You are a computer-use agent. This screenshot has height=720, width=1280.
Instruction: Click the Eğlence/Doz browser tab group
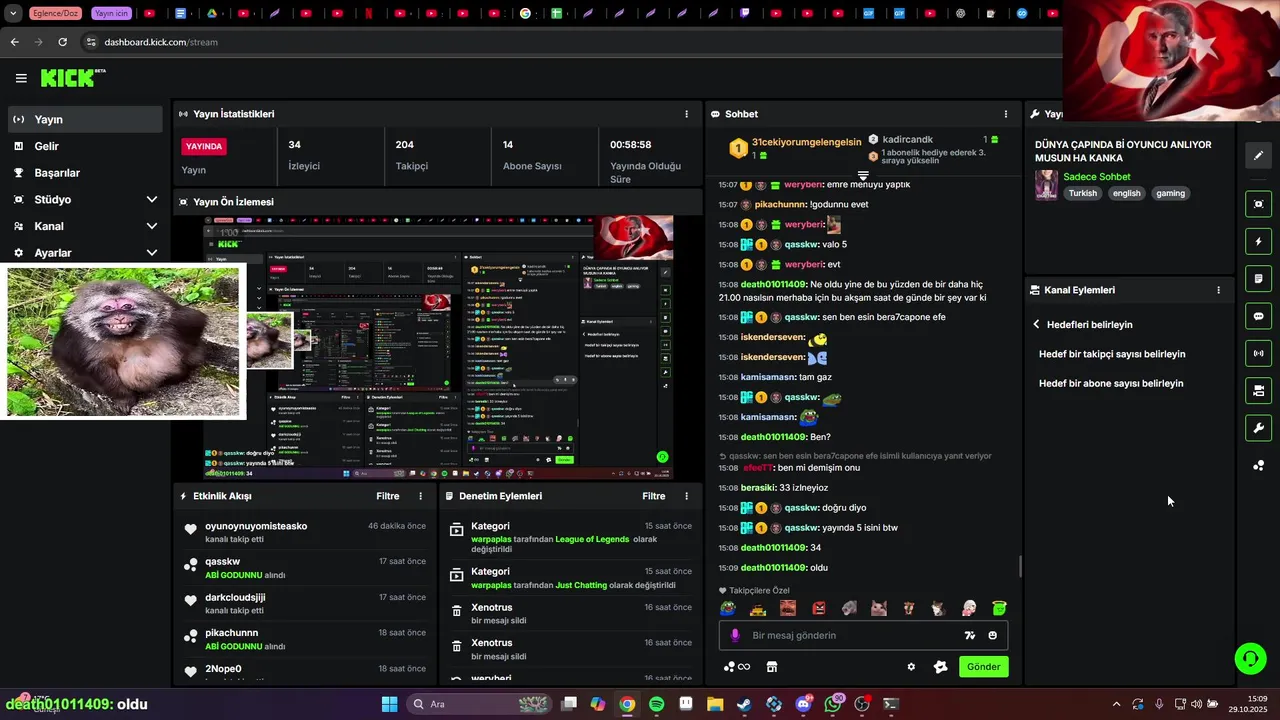pos(57,14)
